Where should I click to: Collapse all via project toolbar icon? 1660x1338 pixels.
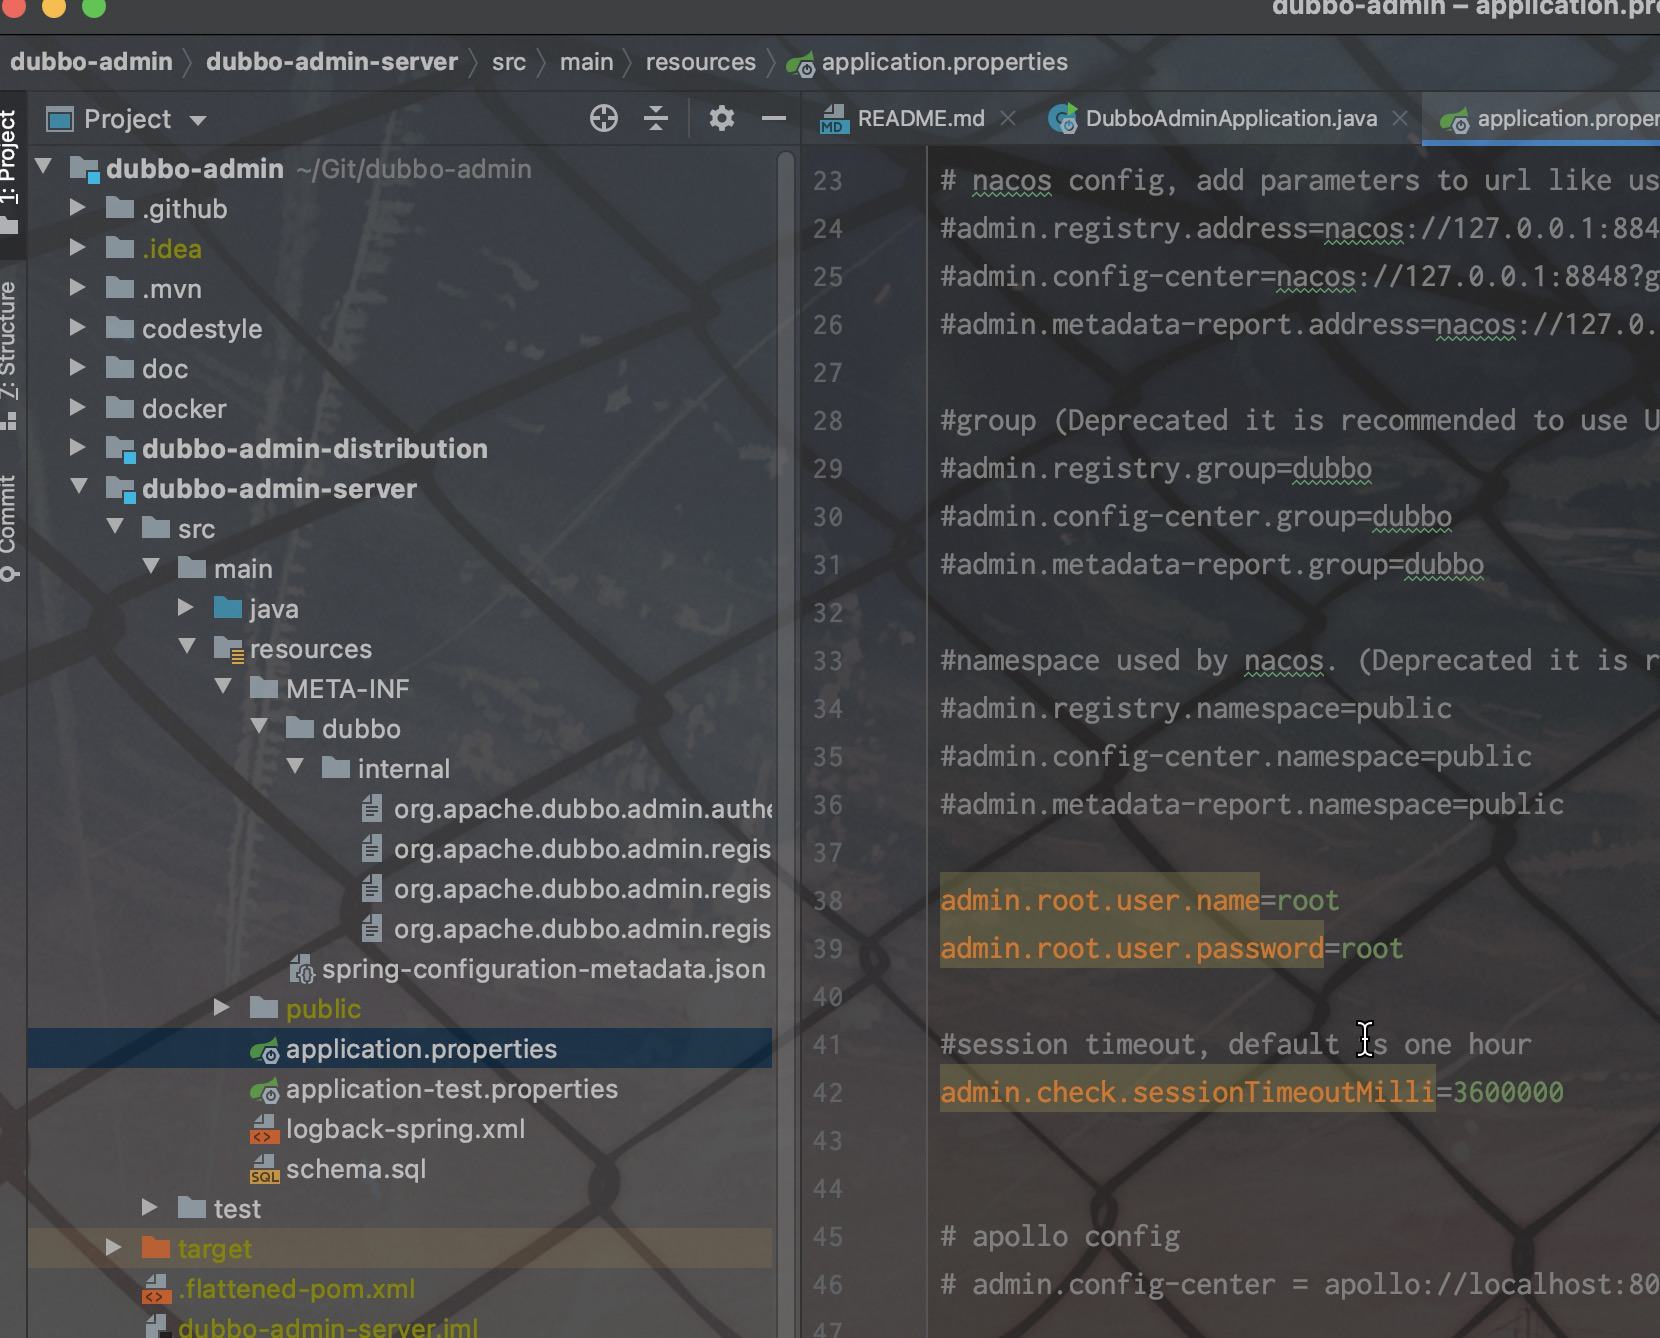(656, 119)
